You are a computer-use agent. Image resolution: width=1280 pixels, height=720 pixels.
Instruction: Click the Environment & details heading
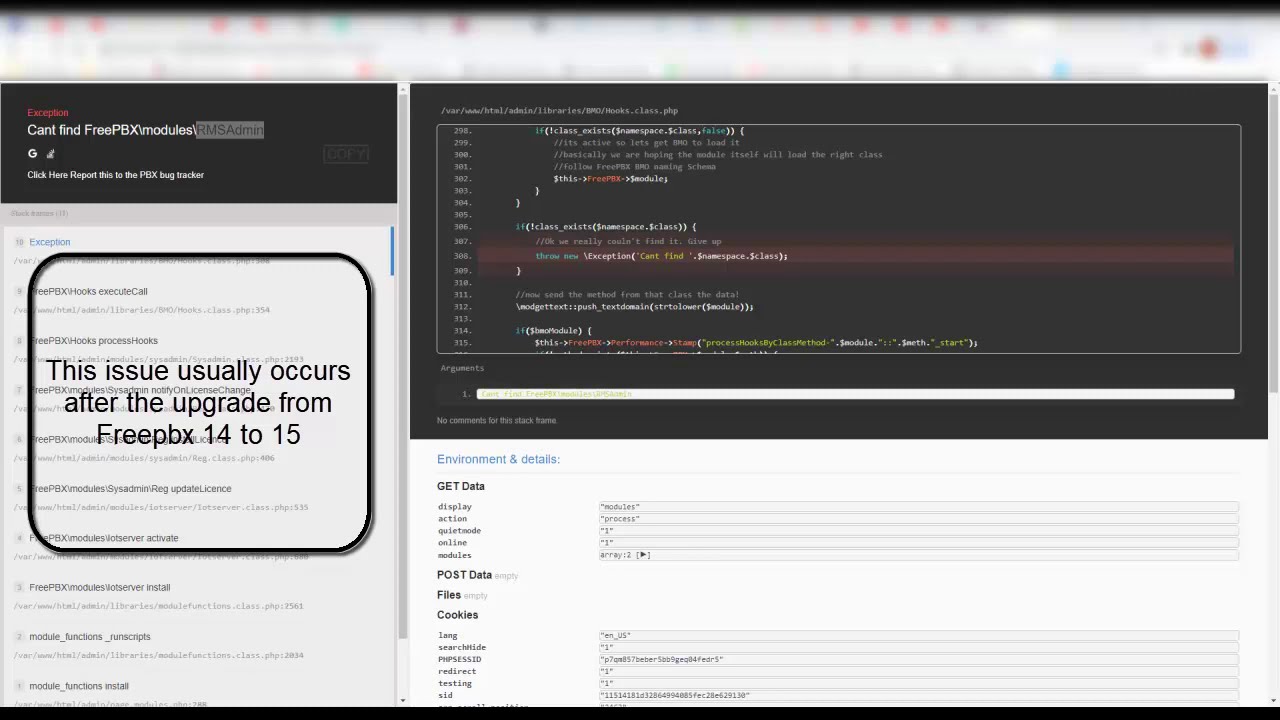point(498,460)
